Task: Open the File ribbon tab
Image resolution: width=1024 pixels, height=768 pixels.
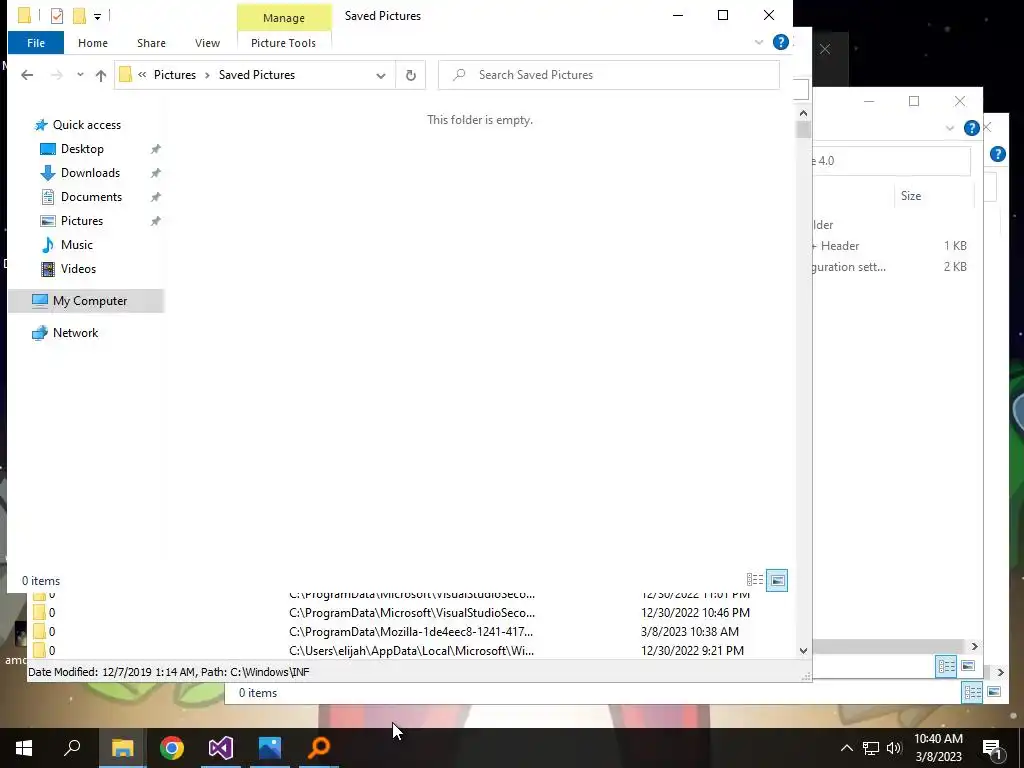Action: (x=36, y=43)
